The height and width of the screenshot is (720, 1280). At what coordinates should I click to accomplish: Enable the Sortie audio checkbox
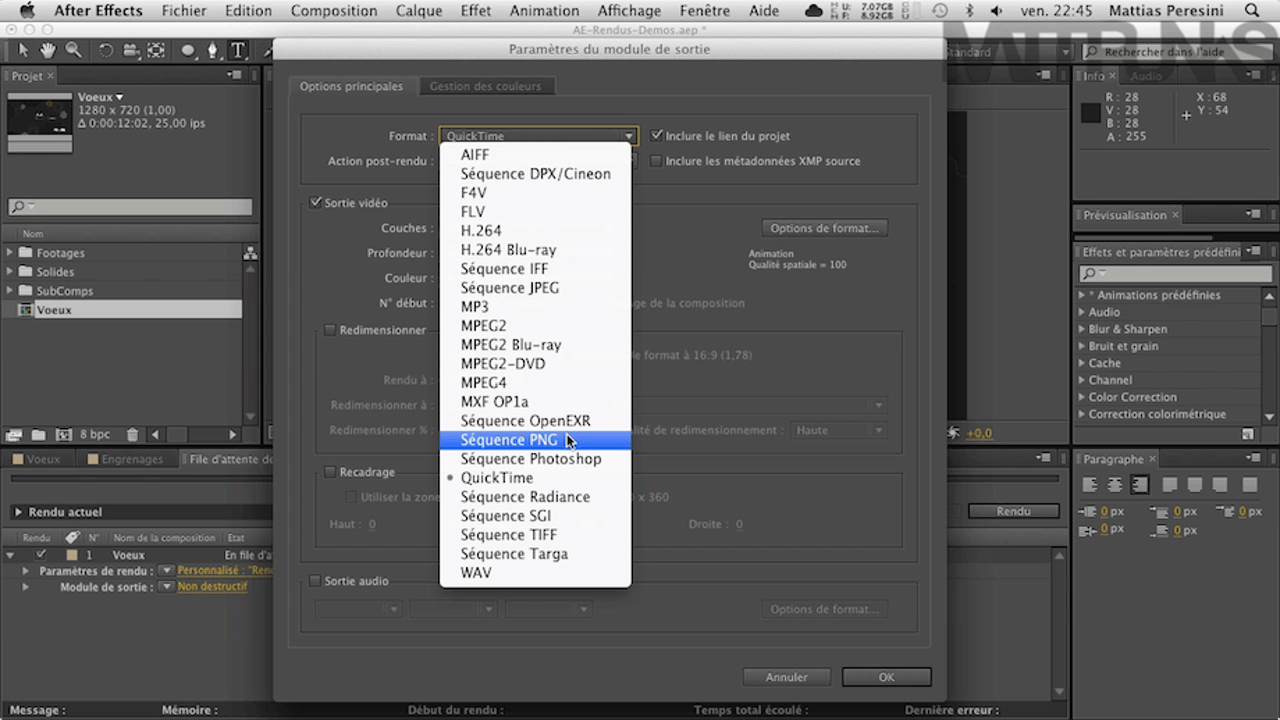click(315, 581)
